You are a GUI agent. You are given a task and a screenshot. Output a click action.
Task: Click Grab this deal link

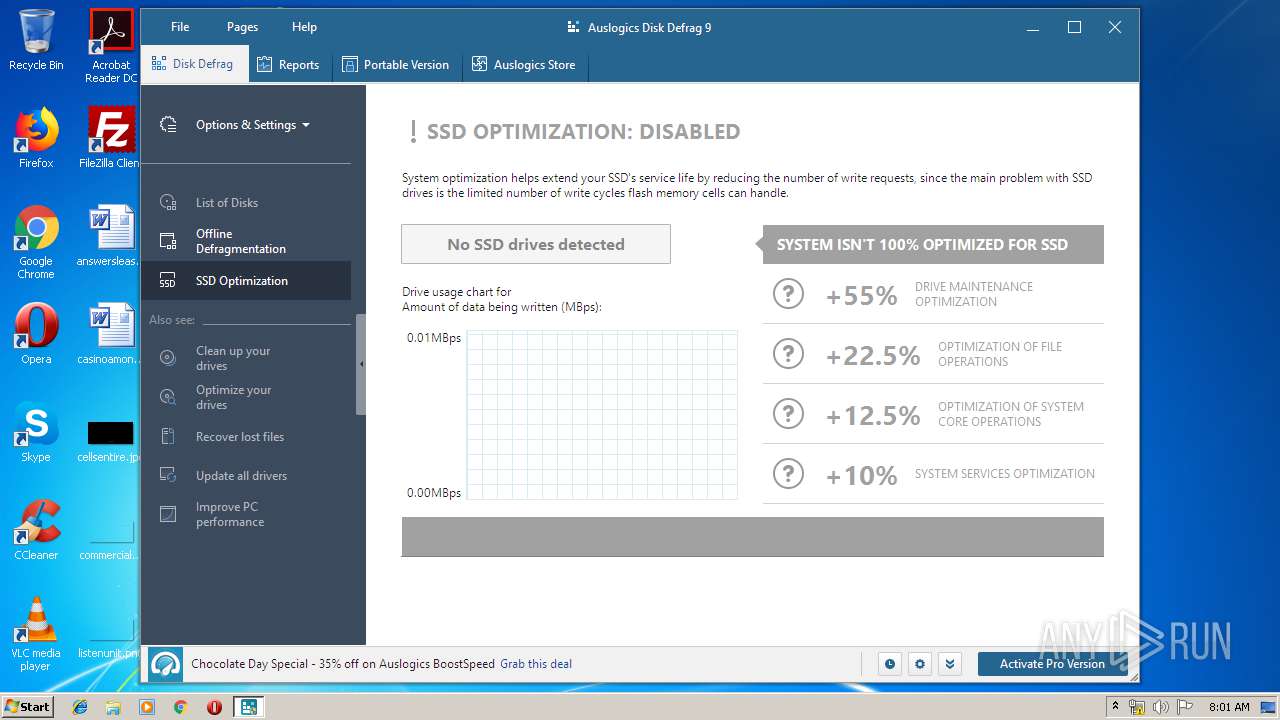coord(536,664)
